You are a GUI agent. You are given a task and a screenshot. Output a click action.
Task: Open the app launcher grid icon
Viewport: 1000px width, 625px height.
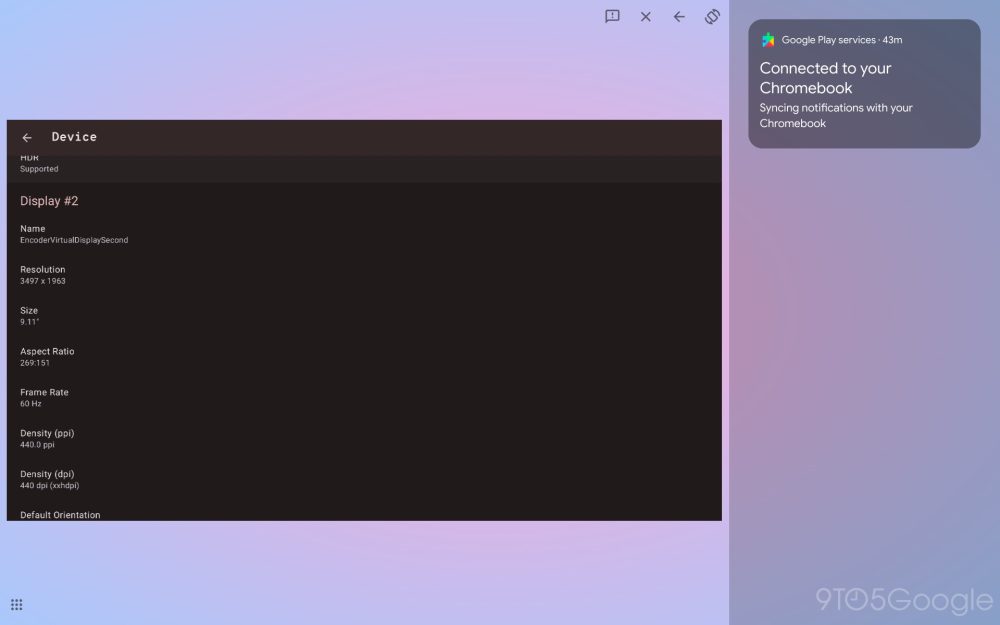(x=16, y=604)
